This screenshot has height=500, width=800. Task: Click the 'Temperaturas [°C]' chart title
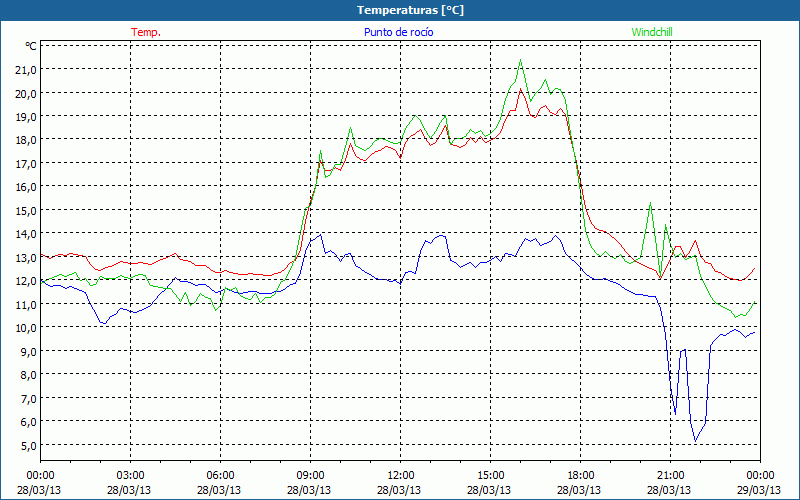(x=410, y=10)
